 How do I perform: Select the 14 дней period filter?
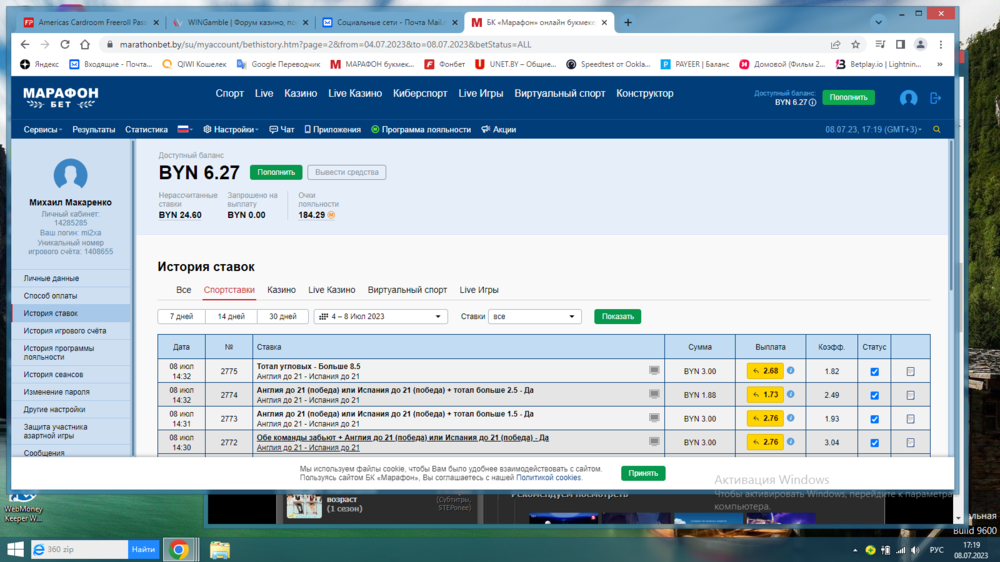232,316
